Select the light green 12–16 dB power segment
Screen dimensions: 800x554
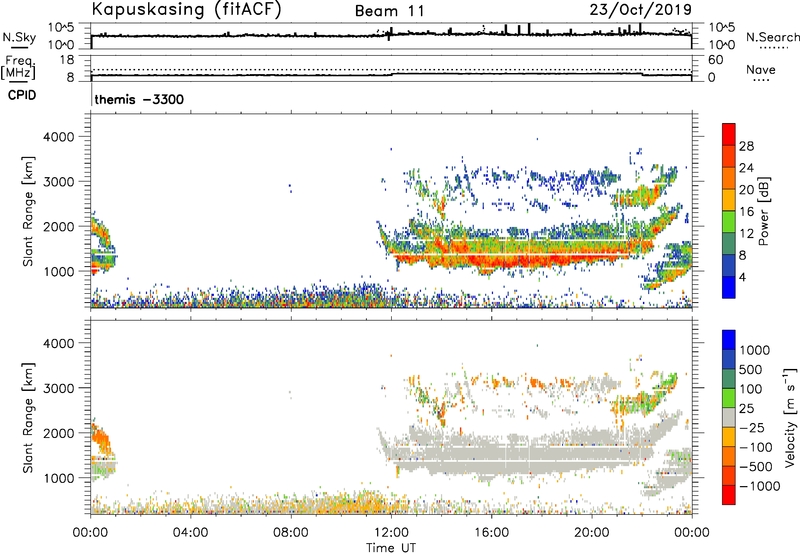click(729, 221)
